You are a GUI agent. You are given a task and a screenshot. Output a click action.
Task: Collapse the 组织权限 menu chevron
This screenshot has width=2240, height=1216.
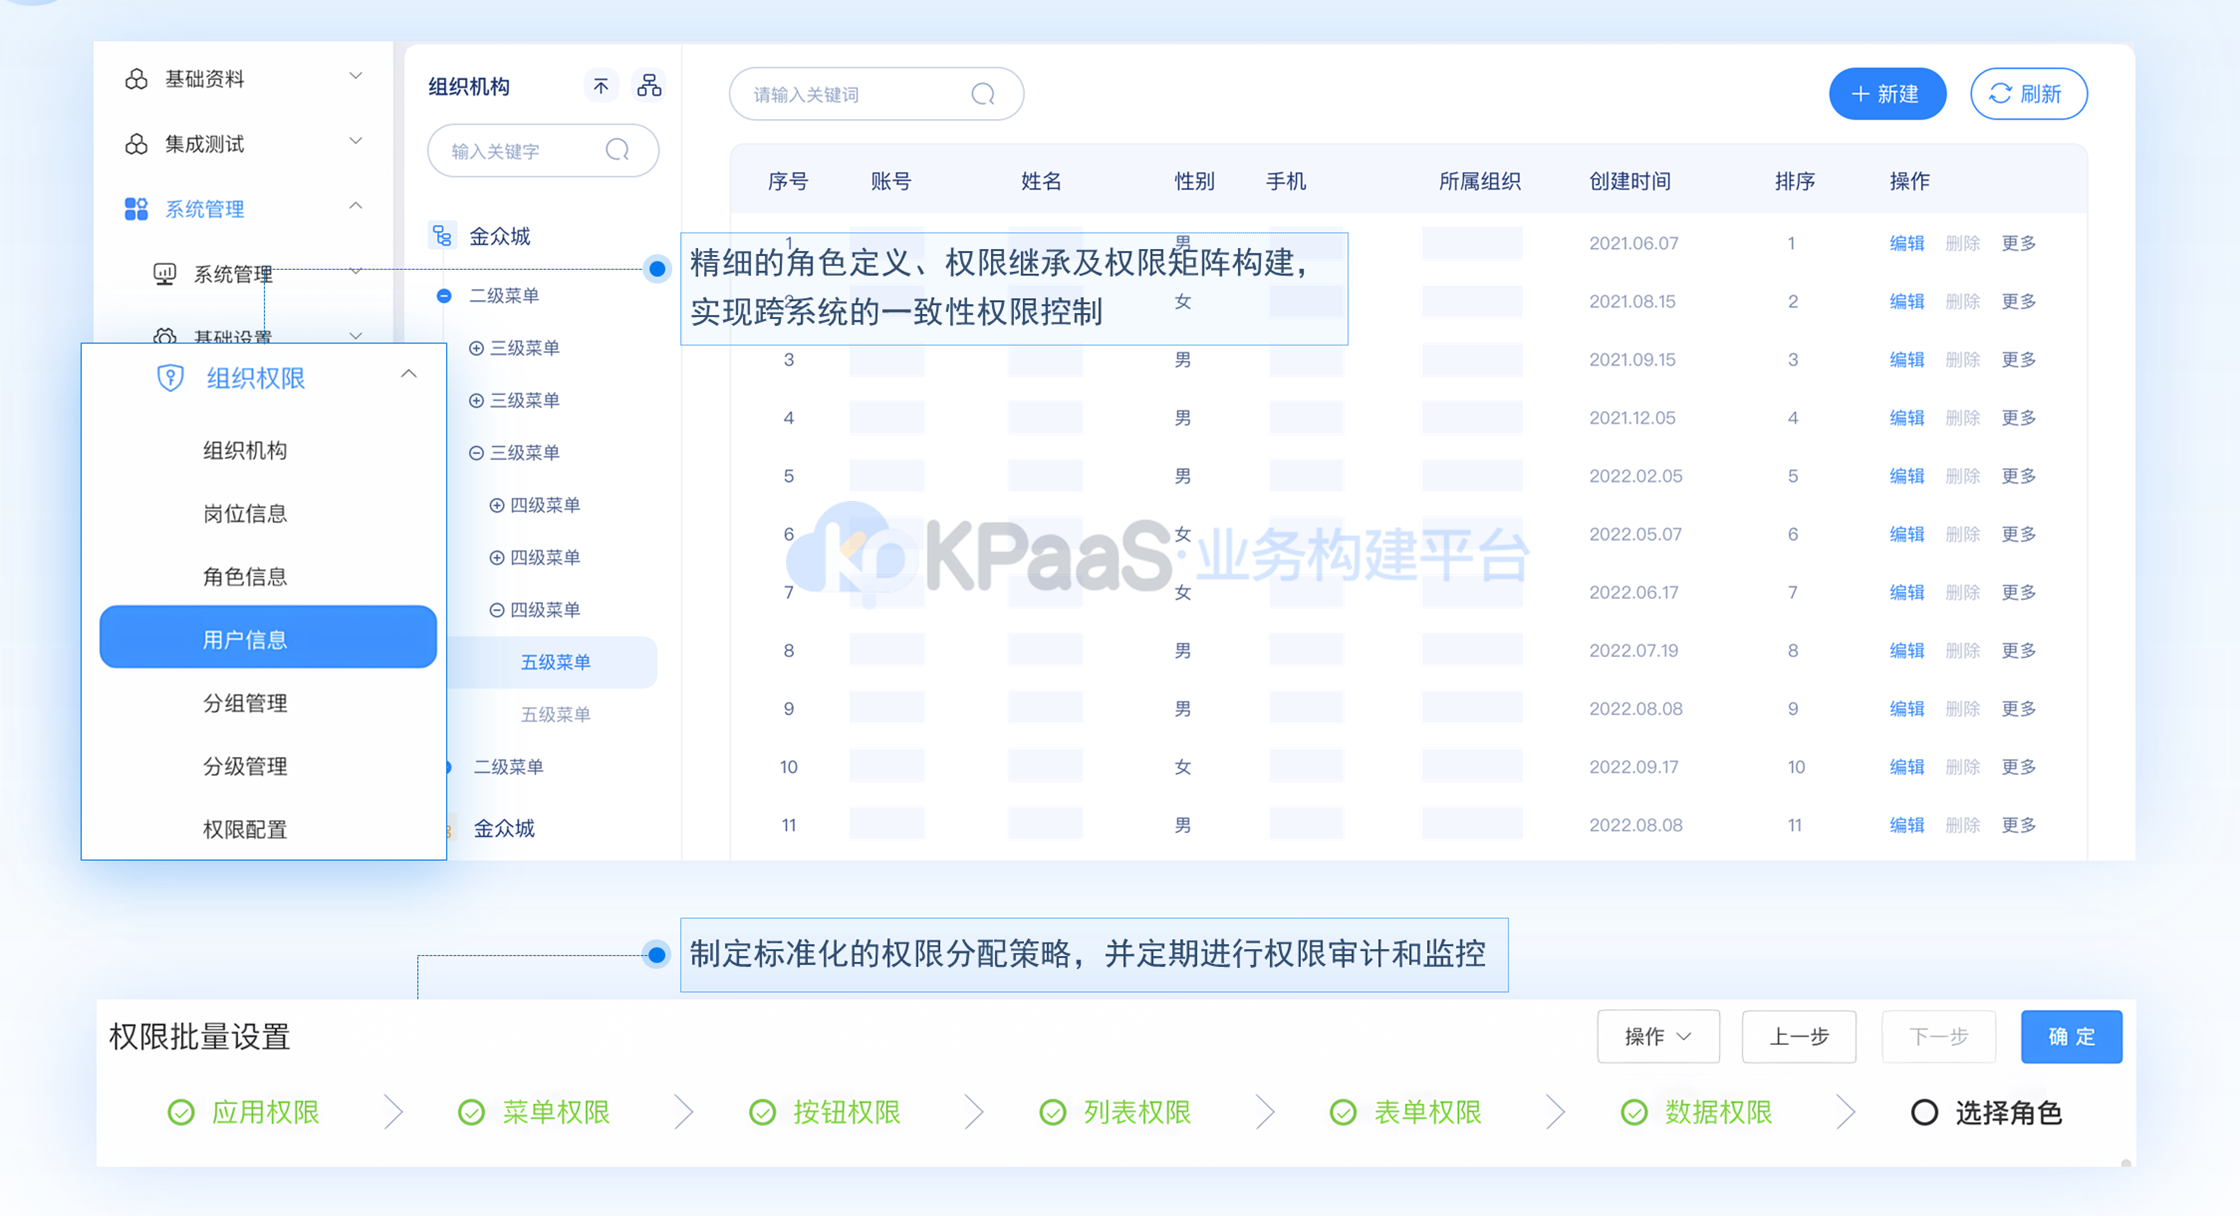tap(408, 375)
